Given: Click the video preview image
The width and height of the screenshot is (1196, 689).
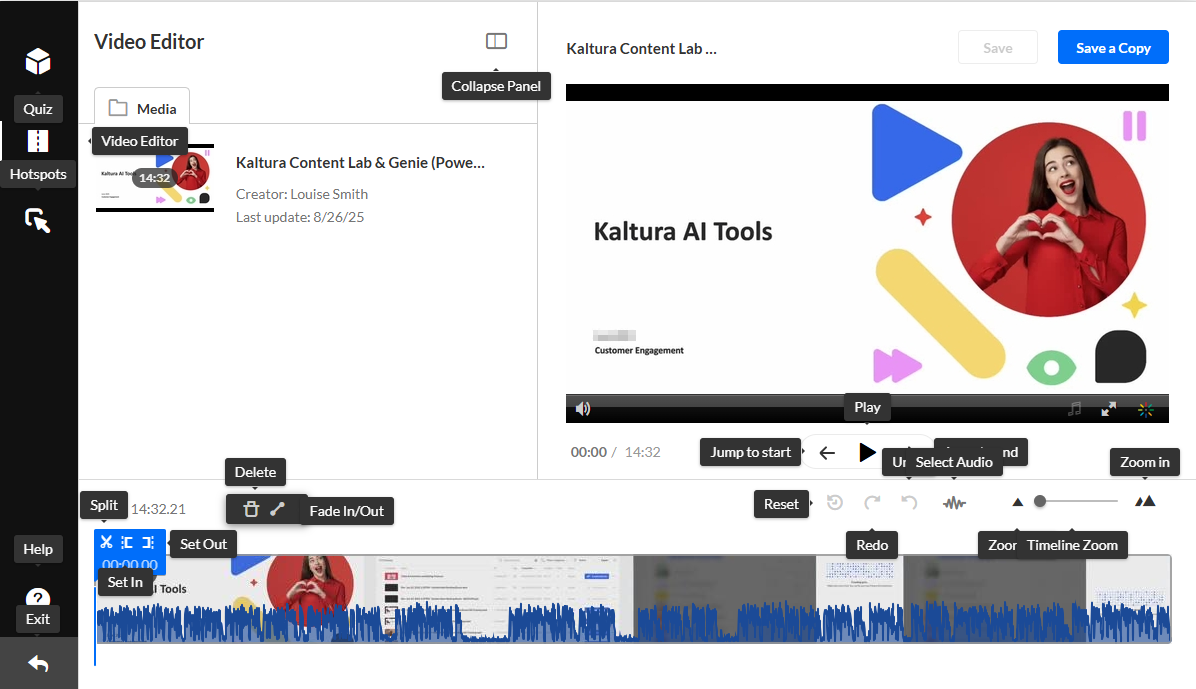Looking at the screenshot, I should tap(867, 247).
